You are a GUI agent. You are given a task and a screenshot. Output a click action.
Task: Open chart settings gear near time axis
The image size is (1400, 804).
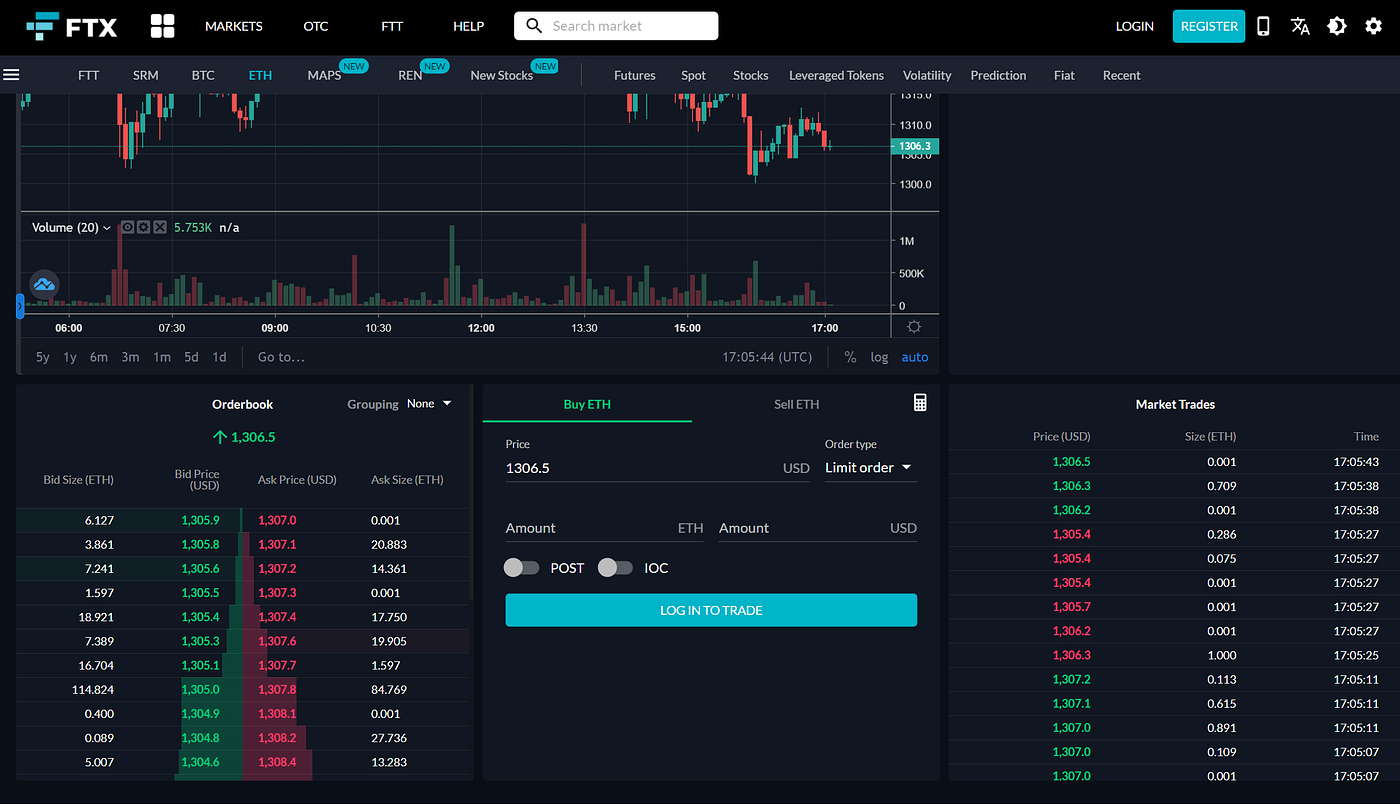coord(914,327)
